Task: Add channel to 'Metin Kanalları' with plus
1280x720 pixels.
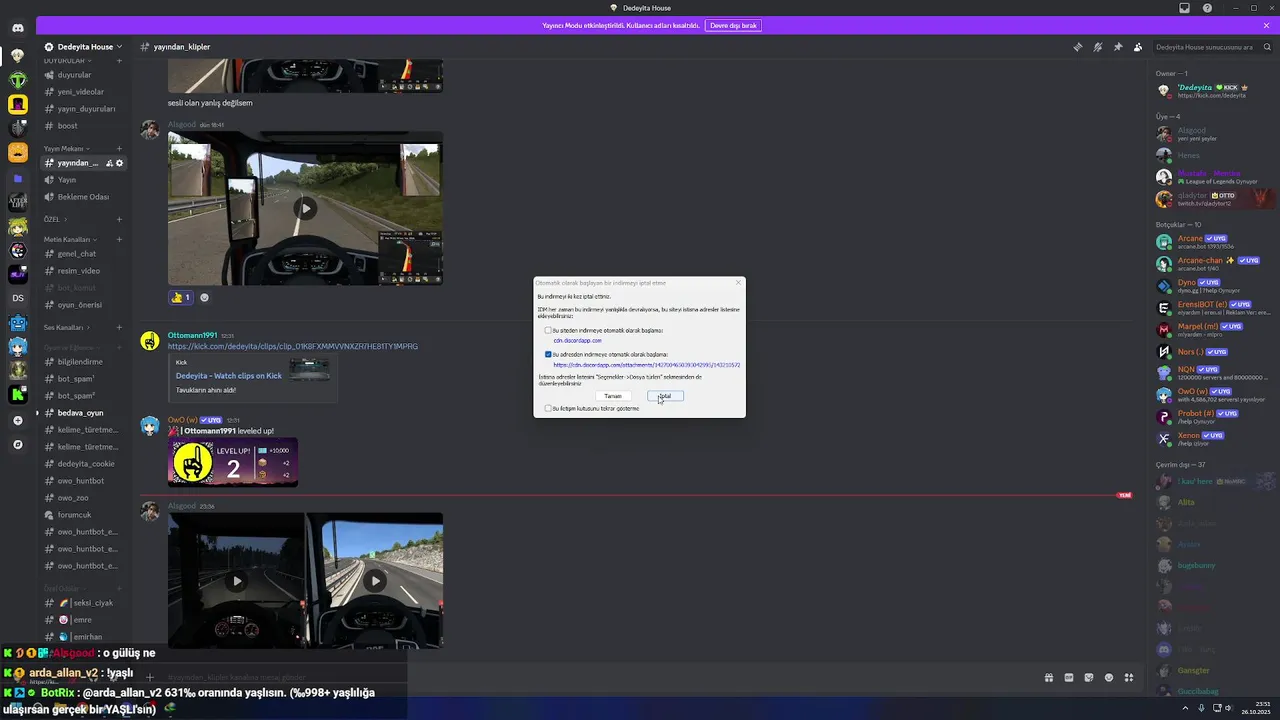Action: tap(119, 240)
